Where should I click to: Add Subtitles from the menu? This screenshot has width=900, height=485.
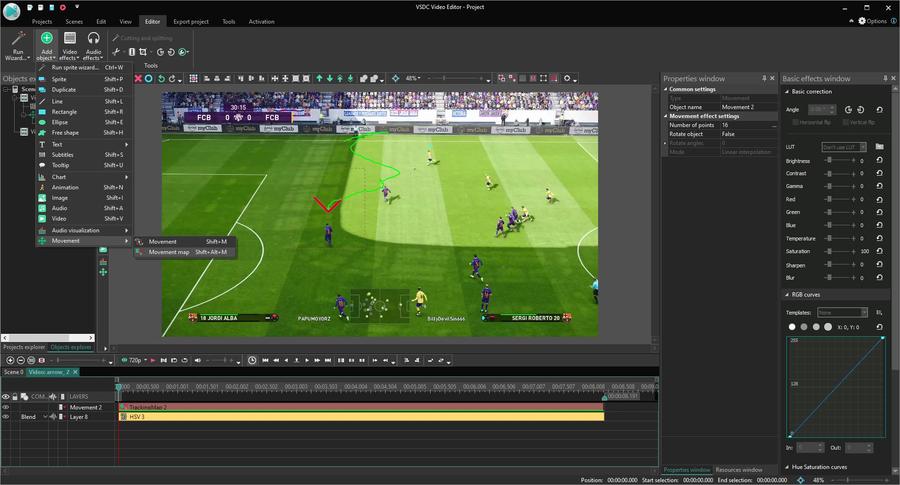pos(84,155)
